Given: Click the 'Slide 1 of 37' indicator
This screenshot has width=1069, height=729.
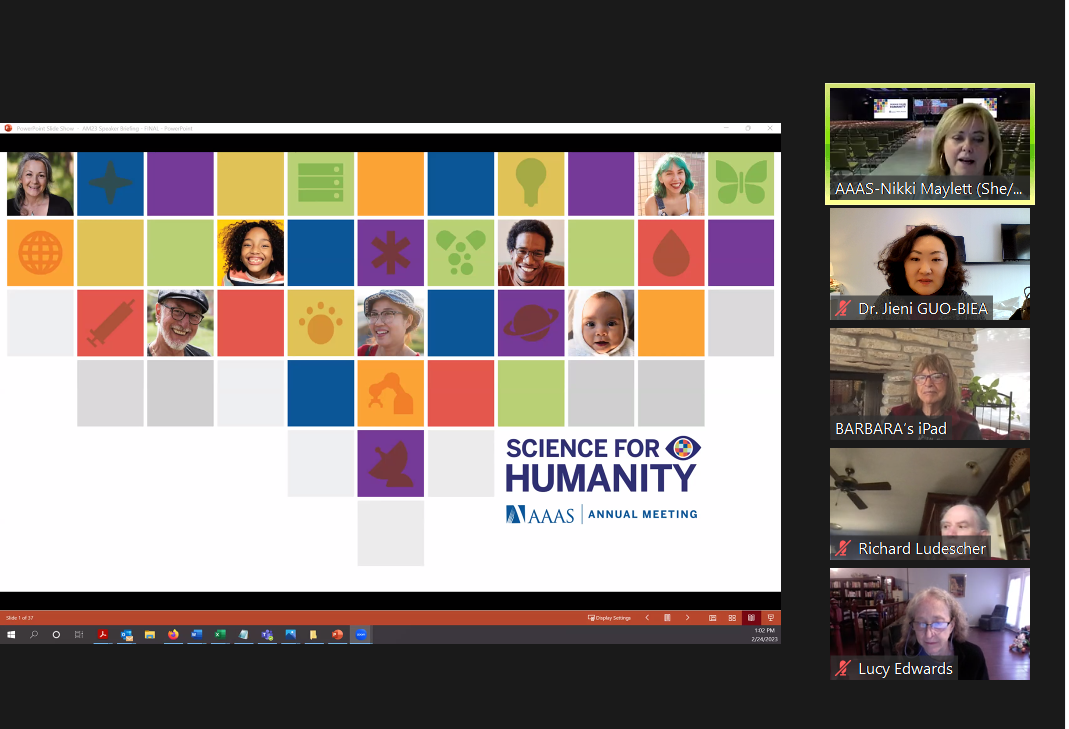Looking at the screenshot, I should tap(20, 618).
